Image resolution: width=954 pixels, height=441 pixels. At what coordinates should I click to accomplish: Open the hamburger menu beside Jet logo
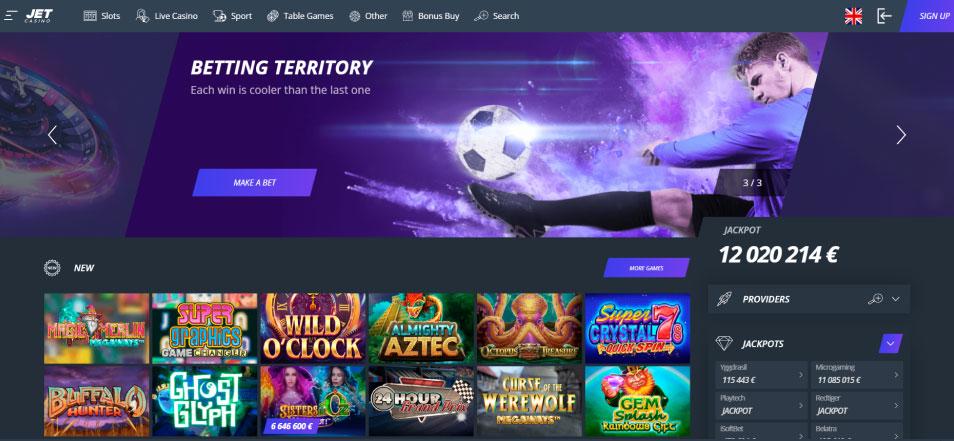click(11, 16)
